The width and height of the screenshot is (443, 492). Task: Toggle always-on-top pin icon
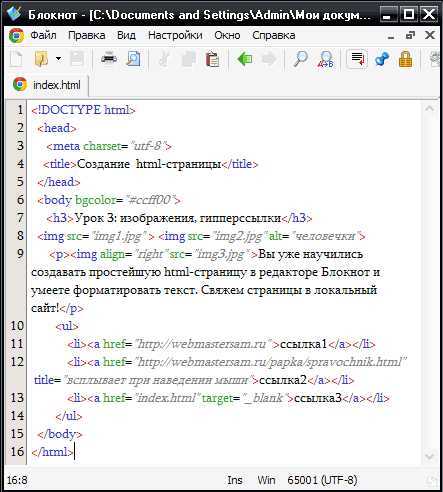click(x=382, y=60)
